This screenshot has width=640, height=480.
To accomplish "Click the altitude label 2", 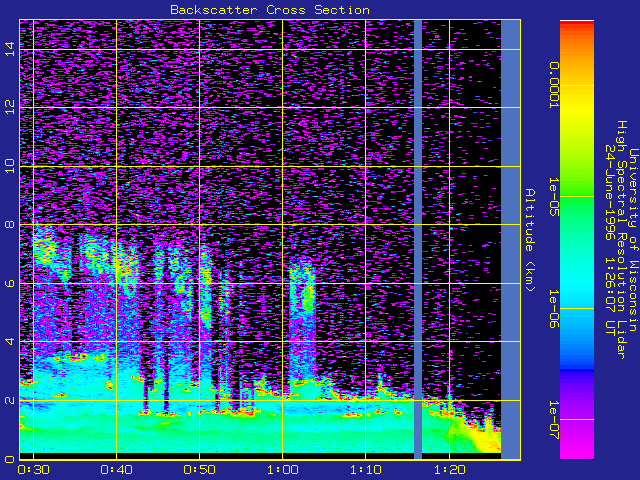I will pos(10,400).
